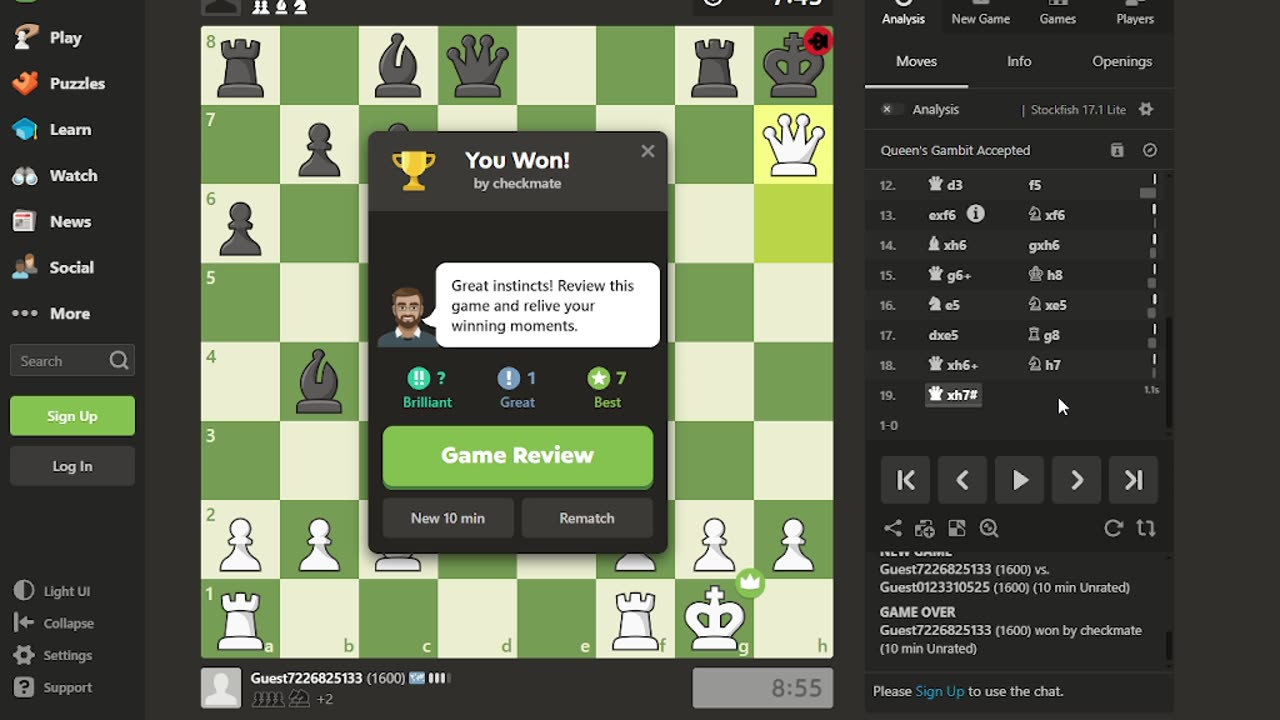Open the Puzzles section in sidebar
This screenshot has height=720, width=1280.
pos(58,83)
